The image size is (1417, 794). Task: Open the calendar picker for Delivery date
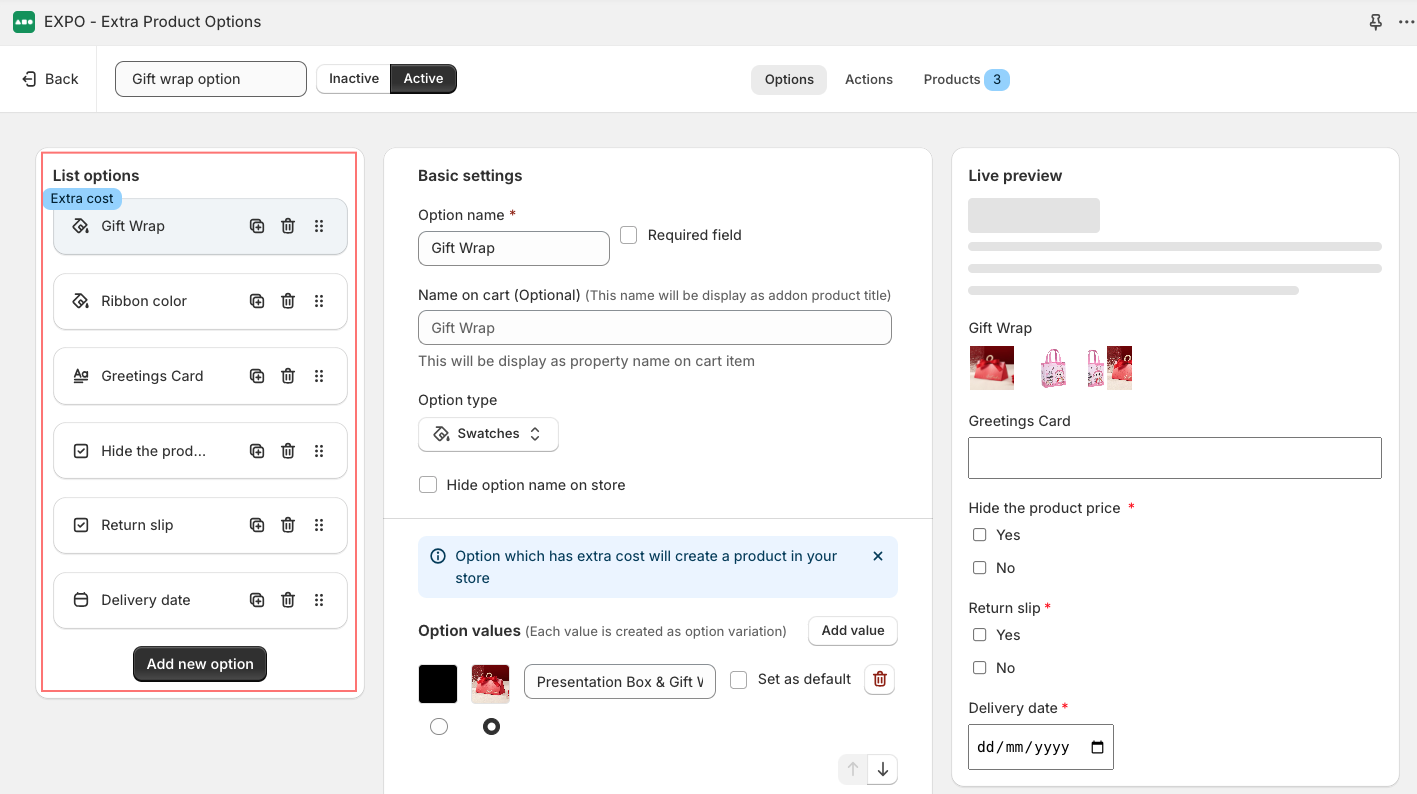click(x=1097, y=747)
